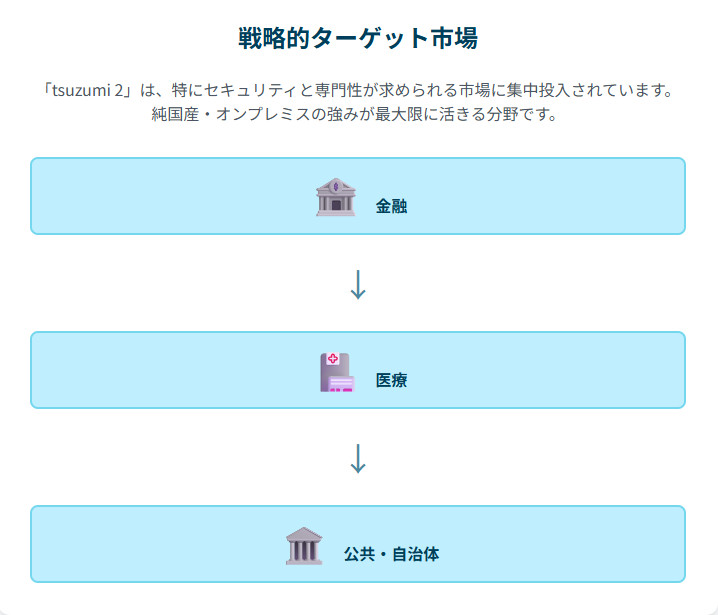Click the bank icon in the 金融 card
This screenshot has height=615, width=718.
[x=335, y=197]
